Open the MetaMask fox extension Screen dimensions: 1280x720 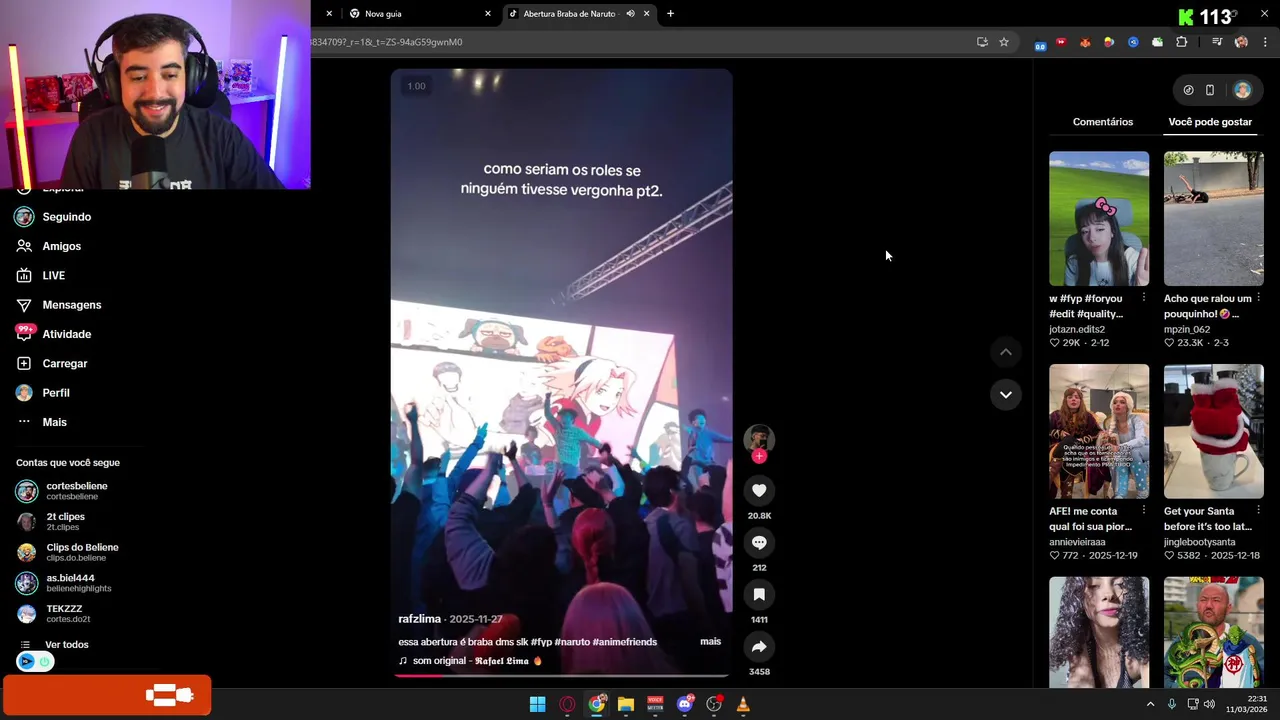point(1085,42)
